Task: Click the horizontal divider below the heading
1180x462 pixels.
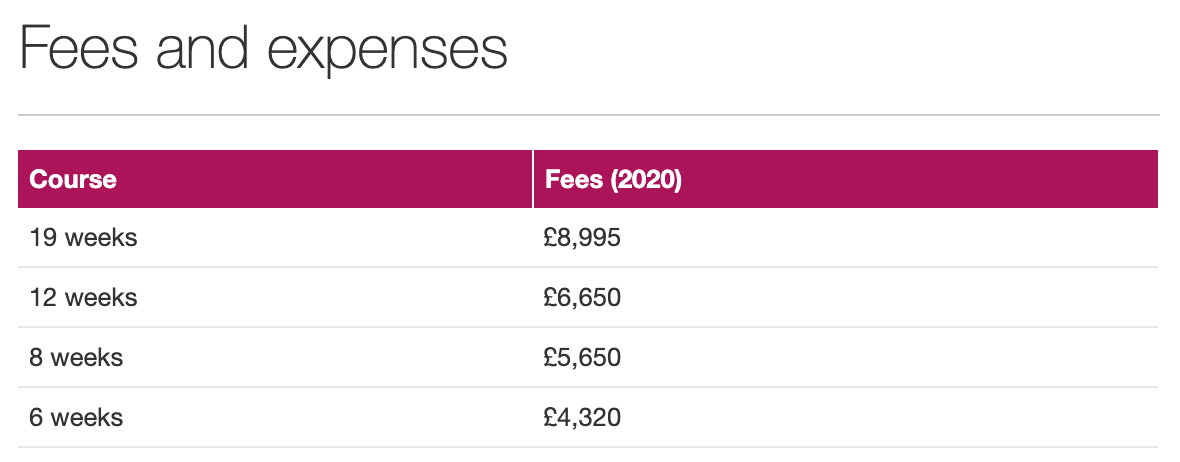Action: pyautogui.click(x=588, y=115)
